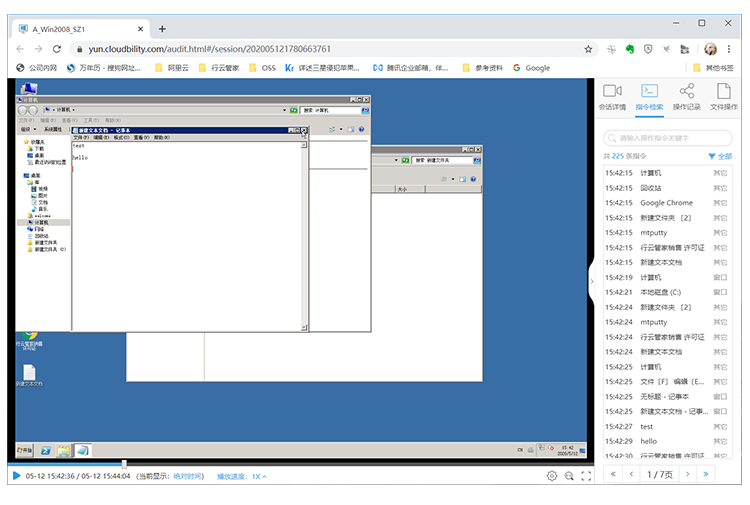Jump to last page of commands
Image resolution: width=750 pixels, height=505 pixels.
coord(706,474)
